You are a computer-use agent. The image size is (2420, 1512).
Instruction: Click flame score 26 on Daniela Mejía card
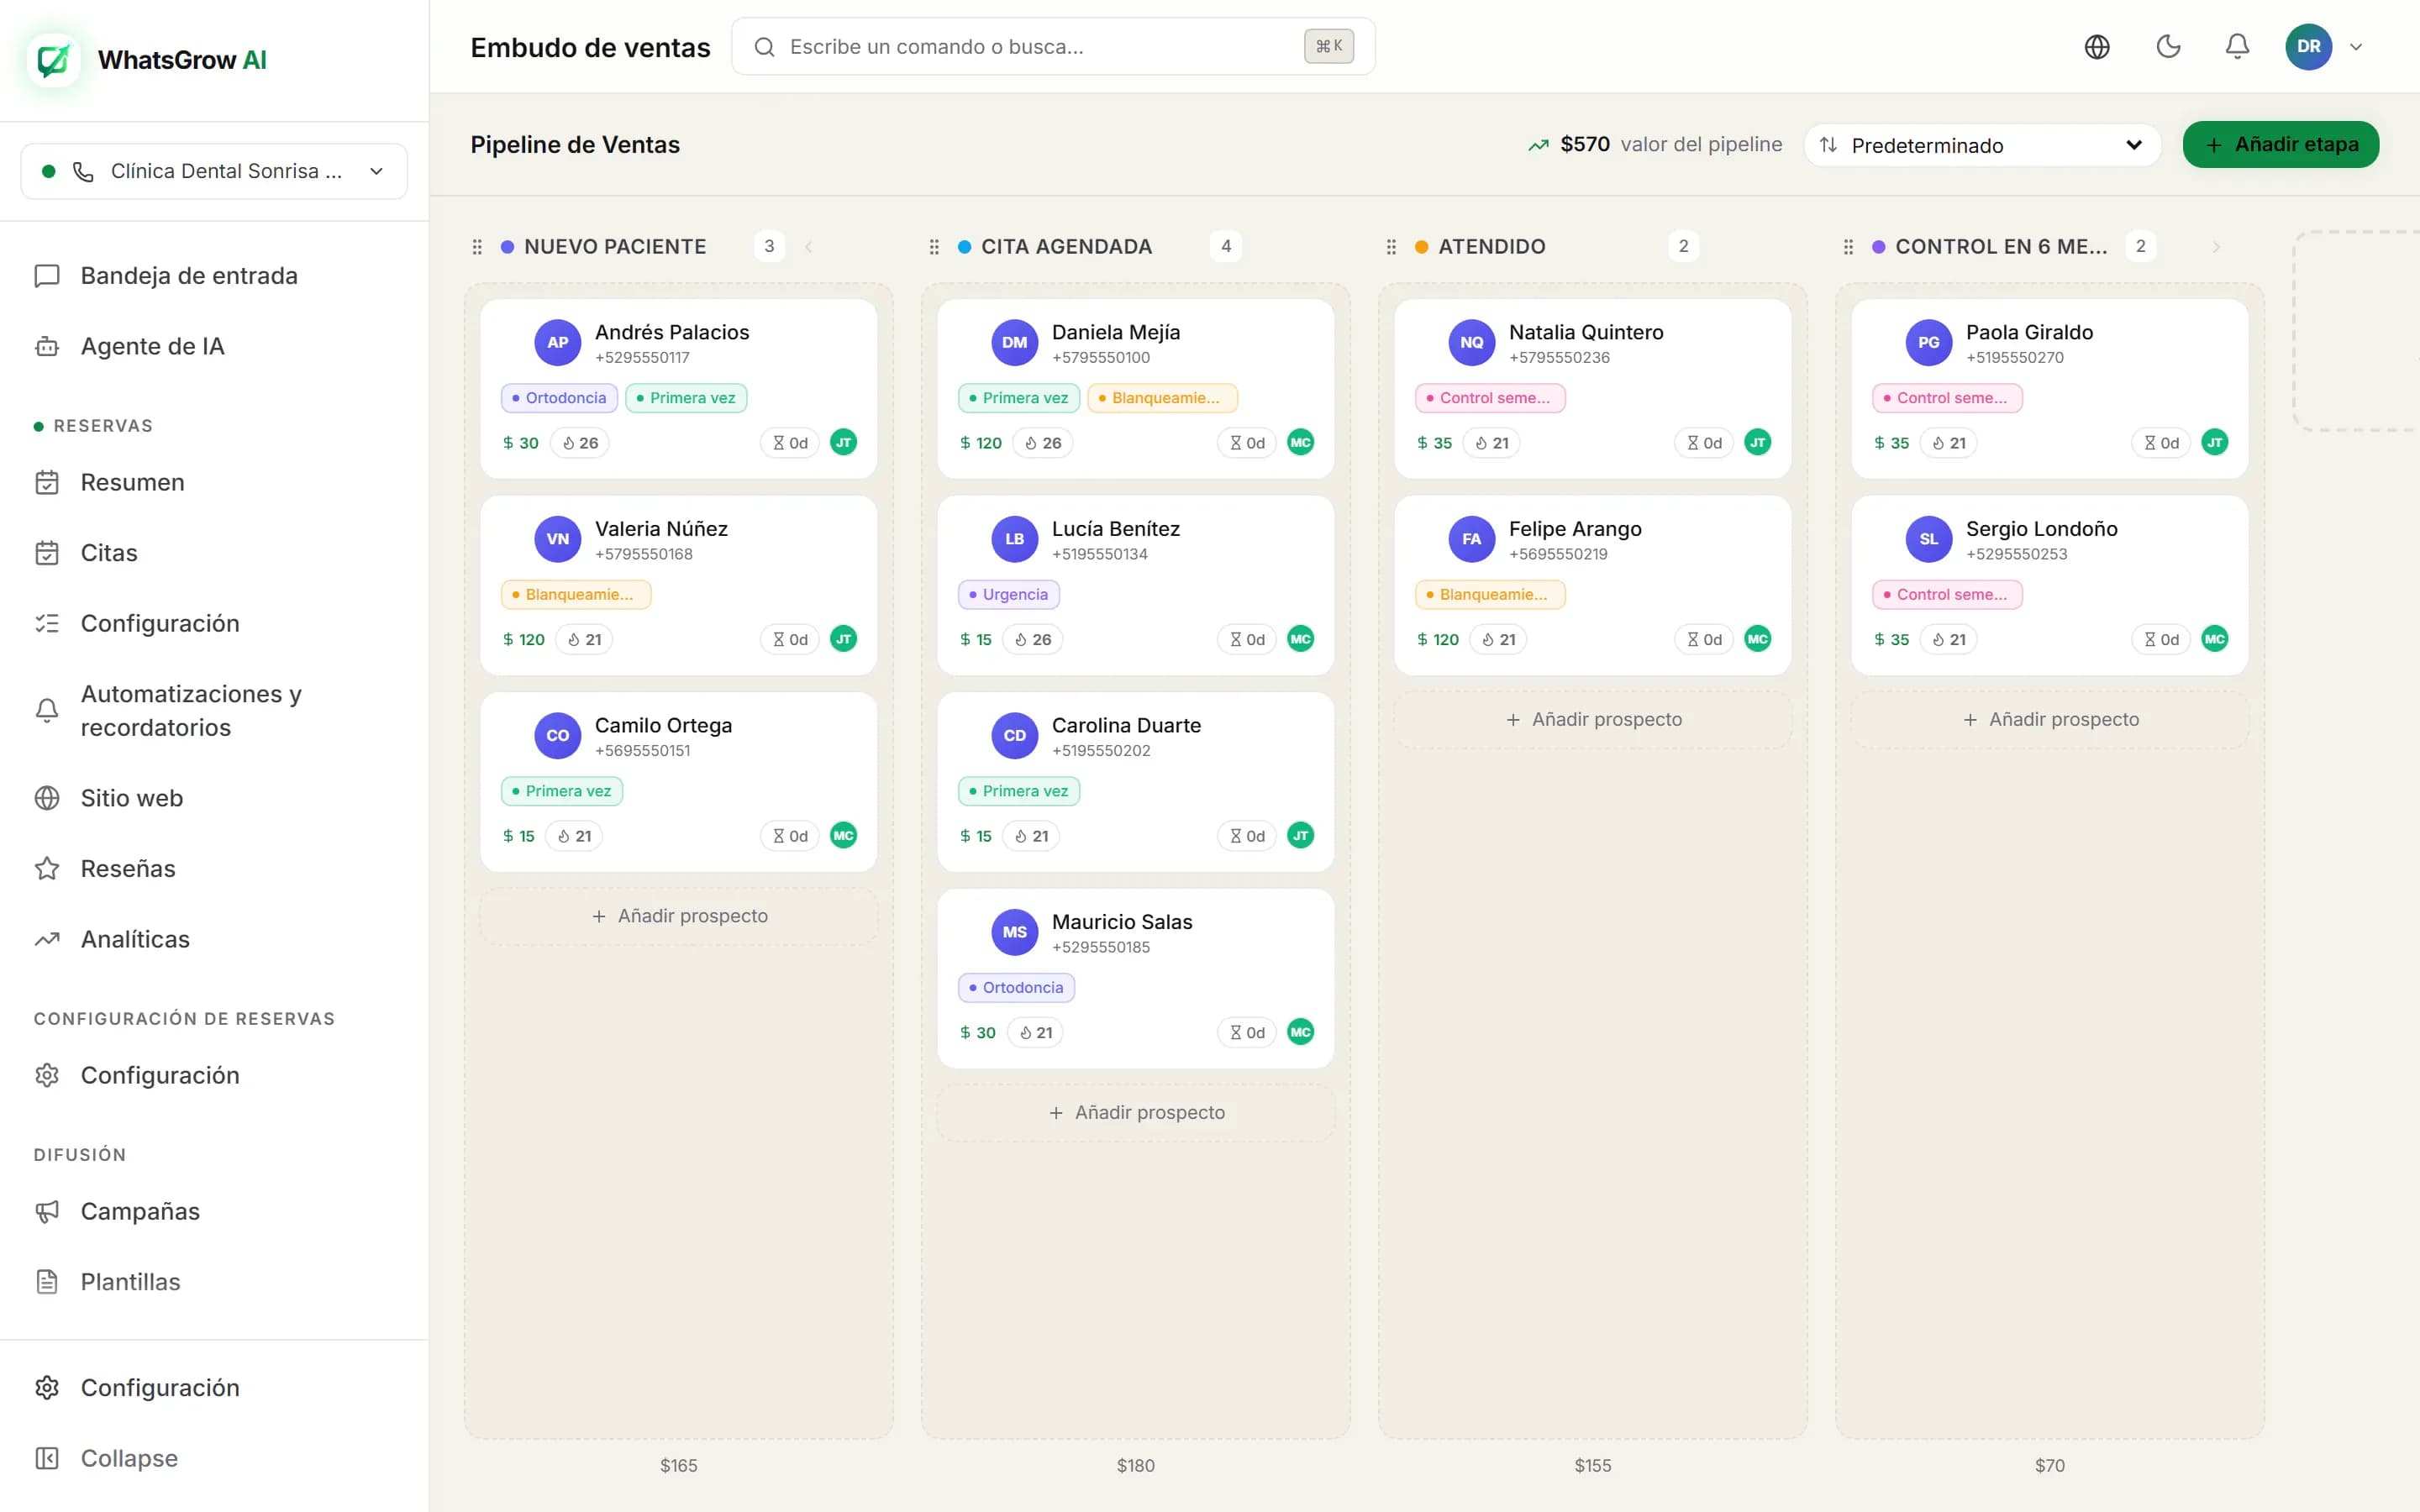(1042, 443)
